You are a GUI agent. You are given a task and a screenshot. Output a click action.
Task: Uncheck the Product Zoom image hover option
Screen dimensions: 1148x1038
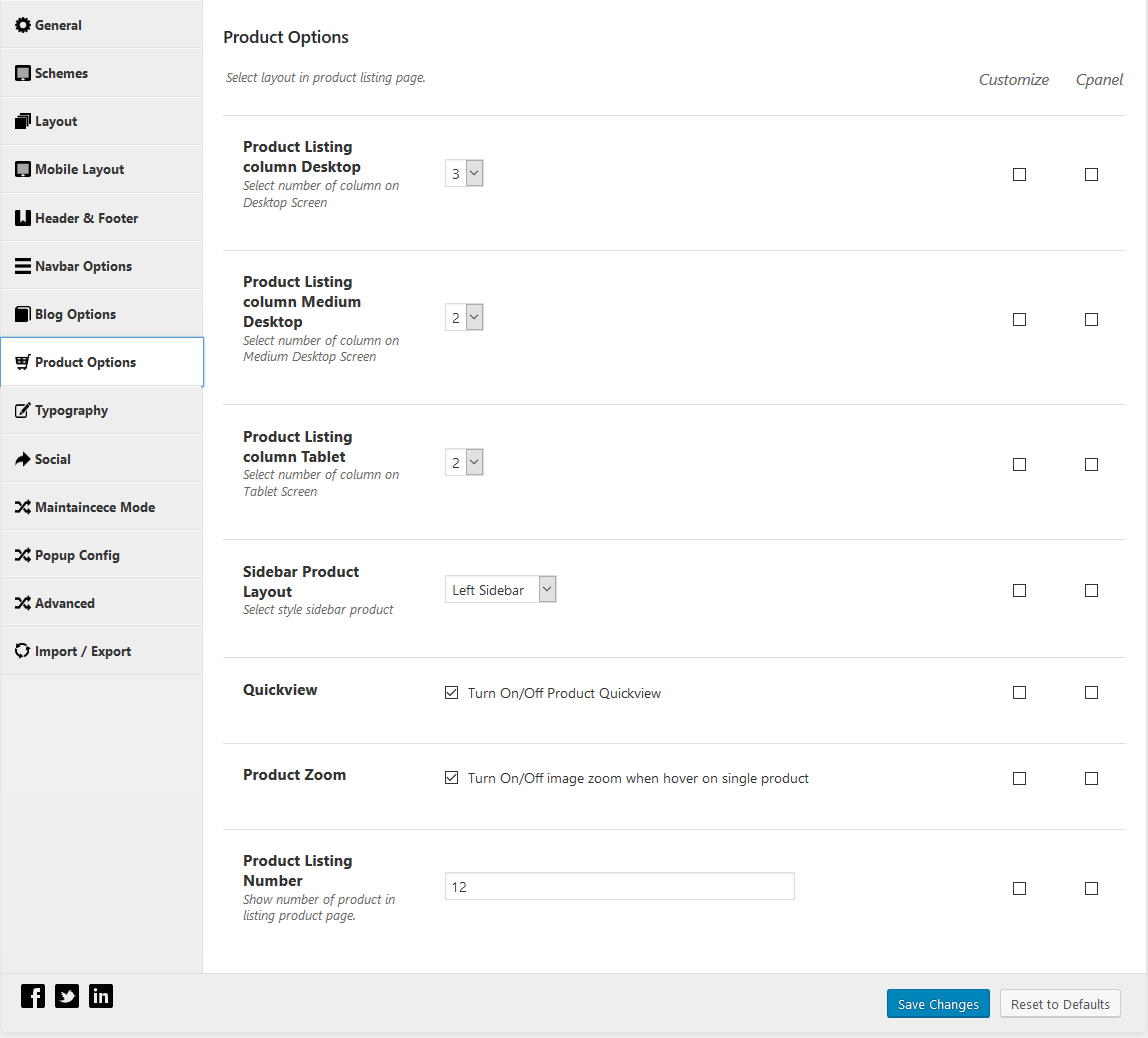pos(452,778)
